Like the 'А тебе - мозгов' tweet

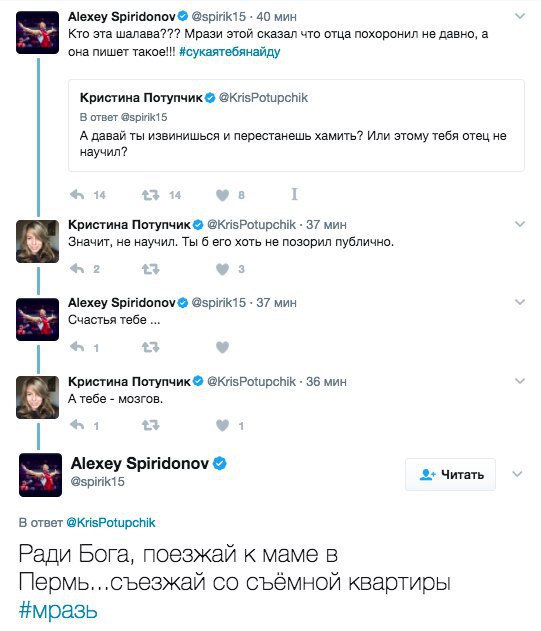(x=223, y=425)
